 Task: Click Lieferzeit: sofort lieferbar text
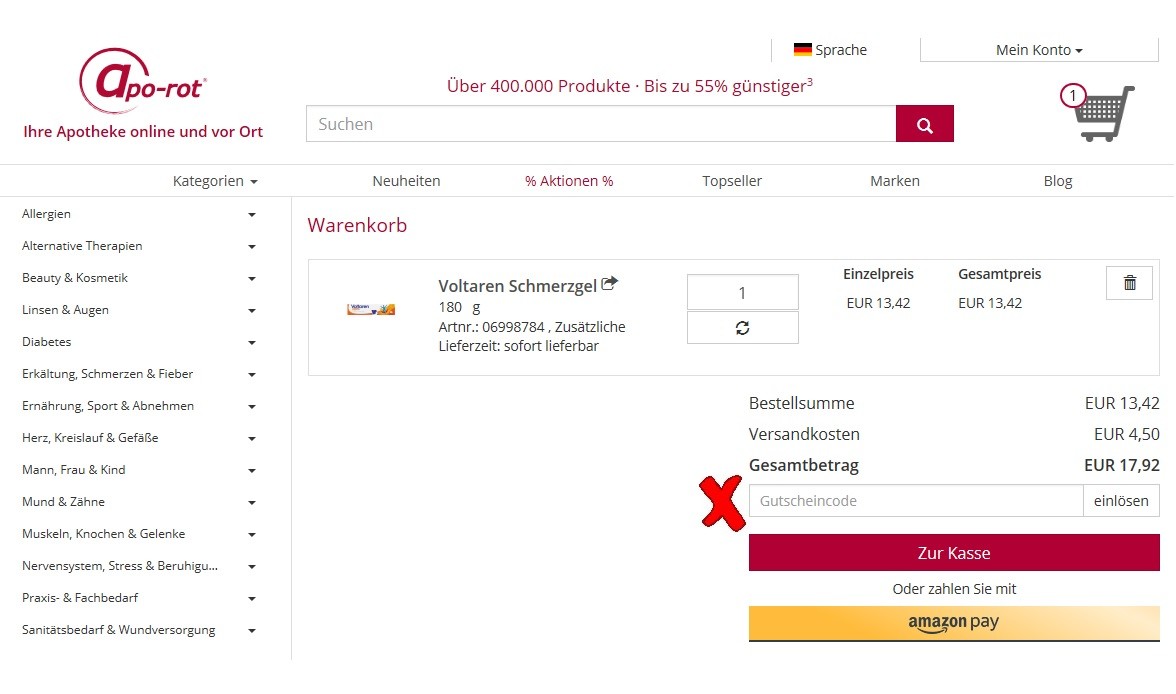coord(518,347)
